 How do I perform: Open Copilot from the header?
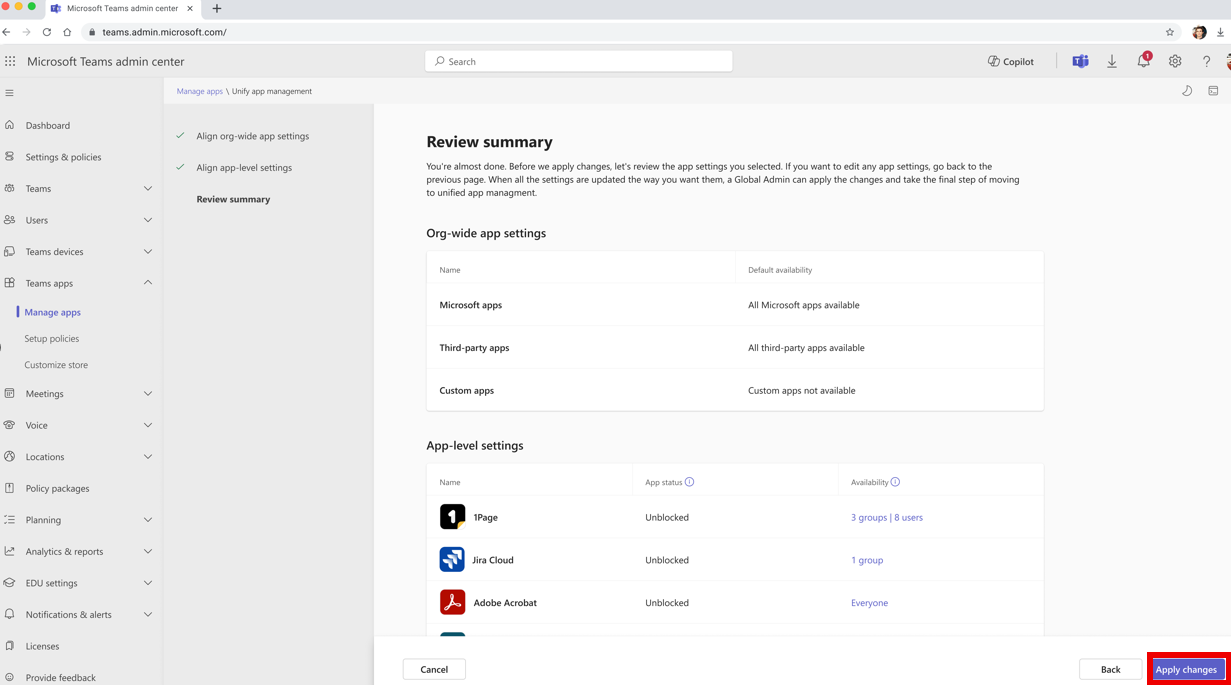coord(1011,62)
